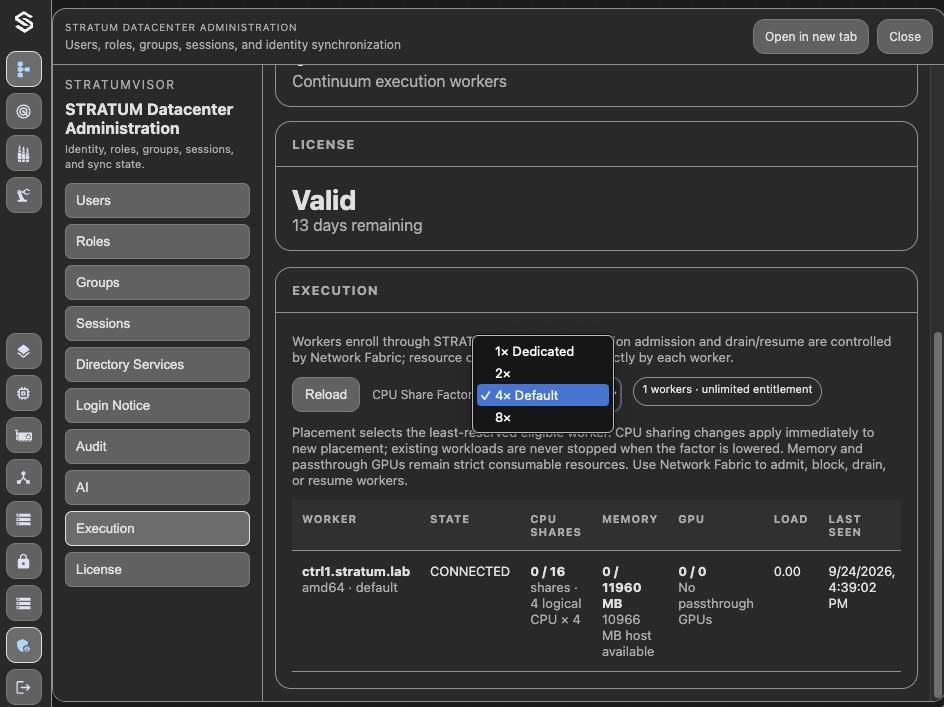This screenshot has height=707, width=944.
Task: Click Open in new tab button
Action: [810, 37]
